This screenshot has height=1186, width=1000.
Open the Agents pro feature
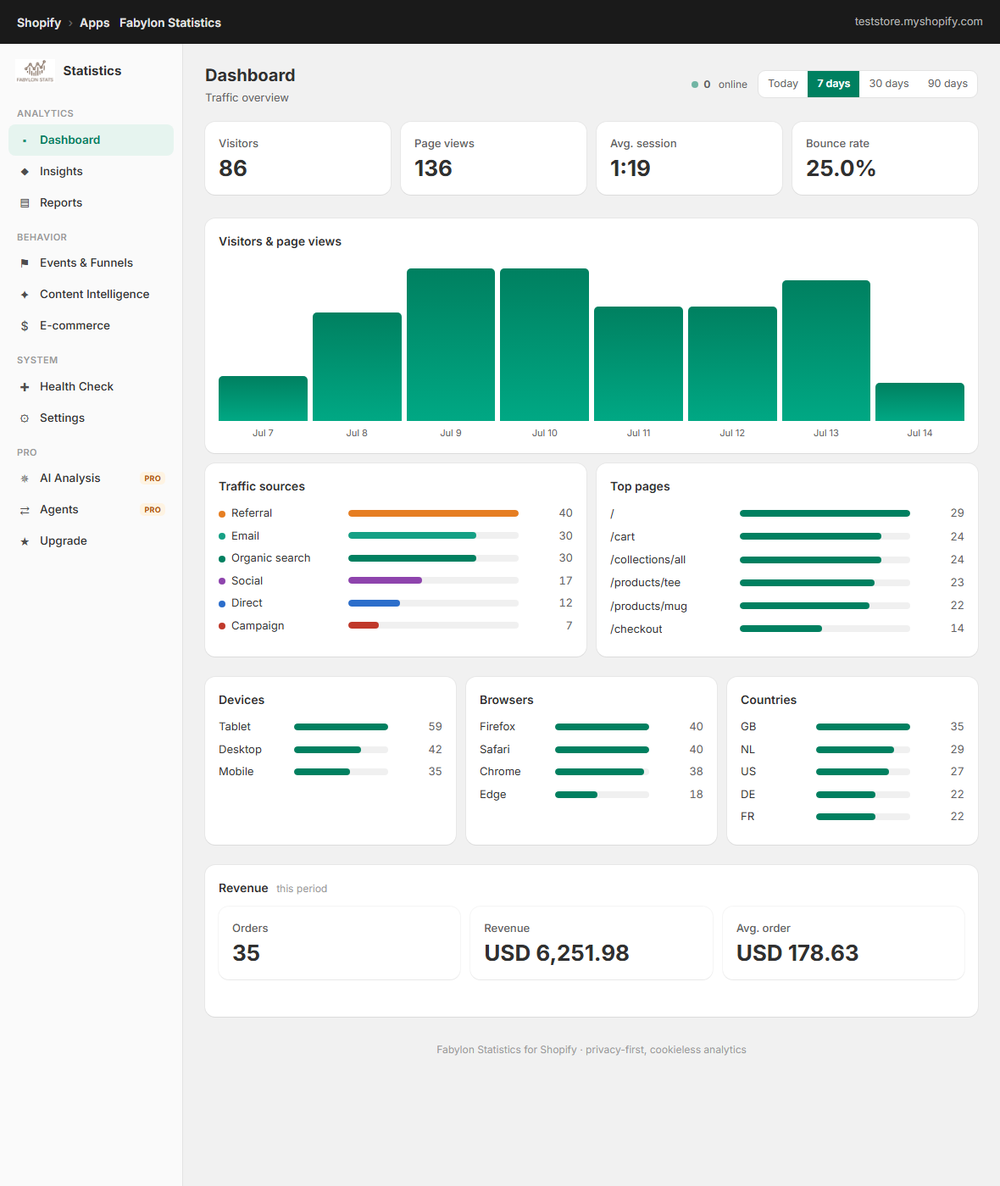[x=91, y=510]
